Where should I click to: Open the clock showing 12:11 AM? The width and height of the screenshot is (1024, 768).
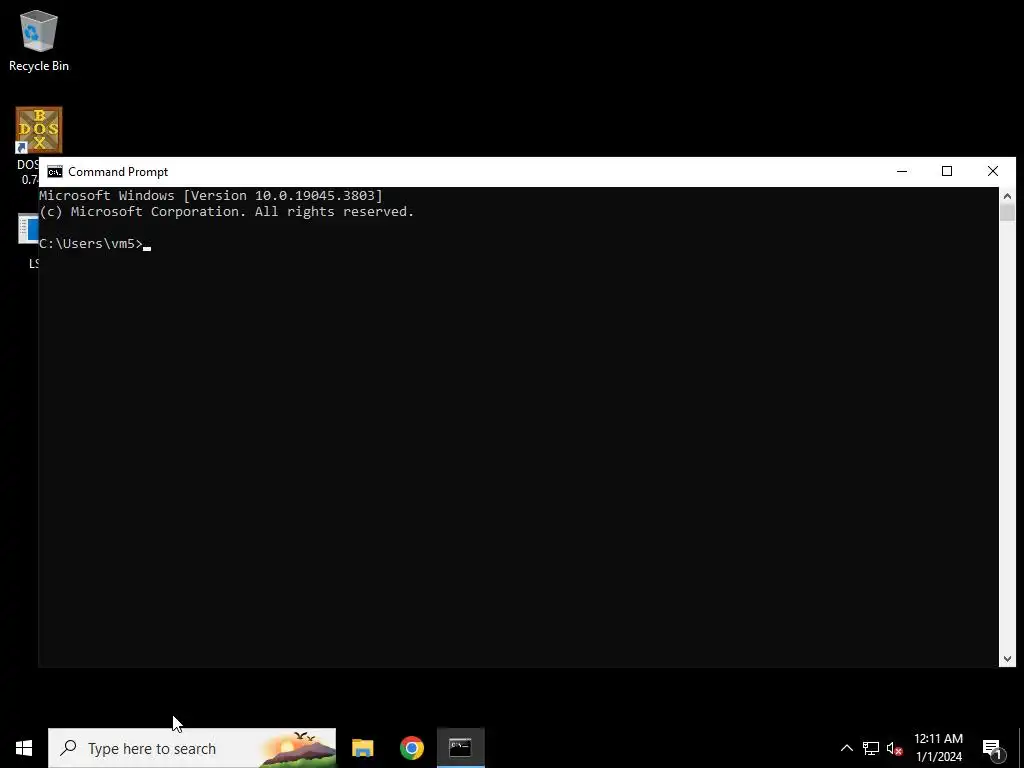pos(938,748)
